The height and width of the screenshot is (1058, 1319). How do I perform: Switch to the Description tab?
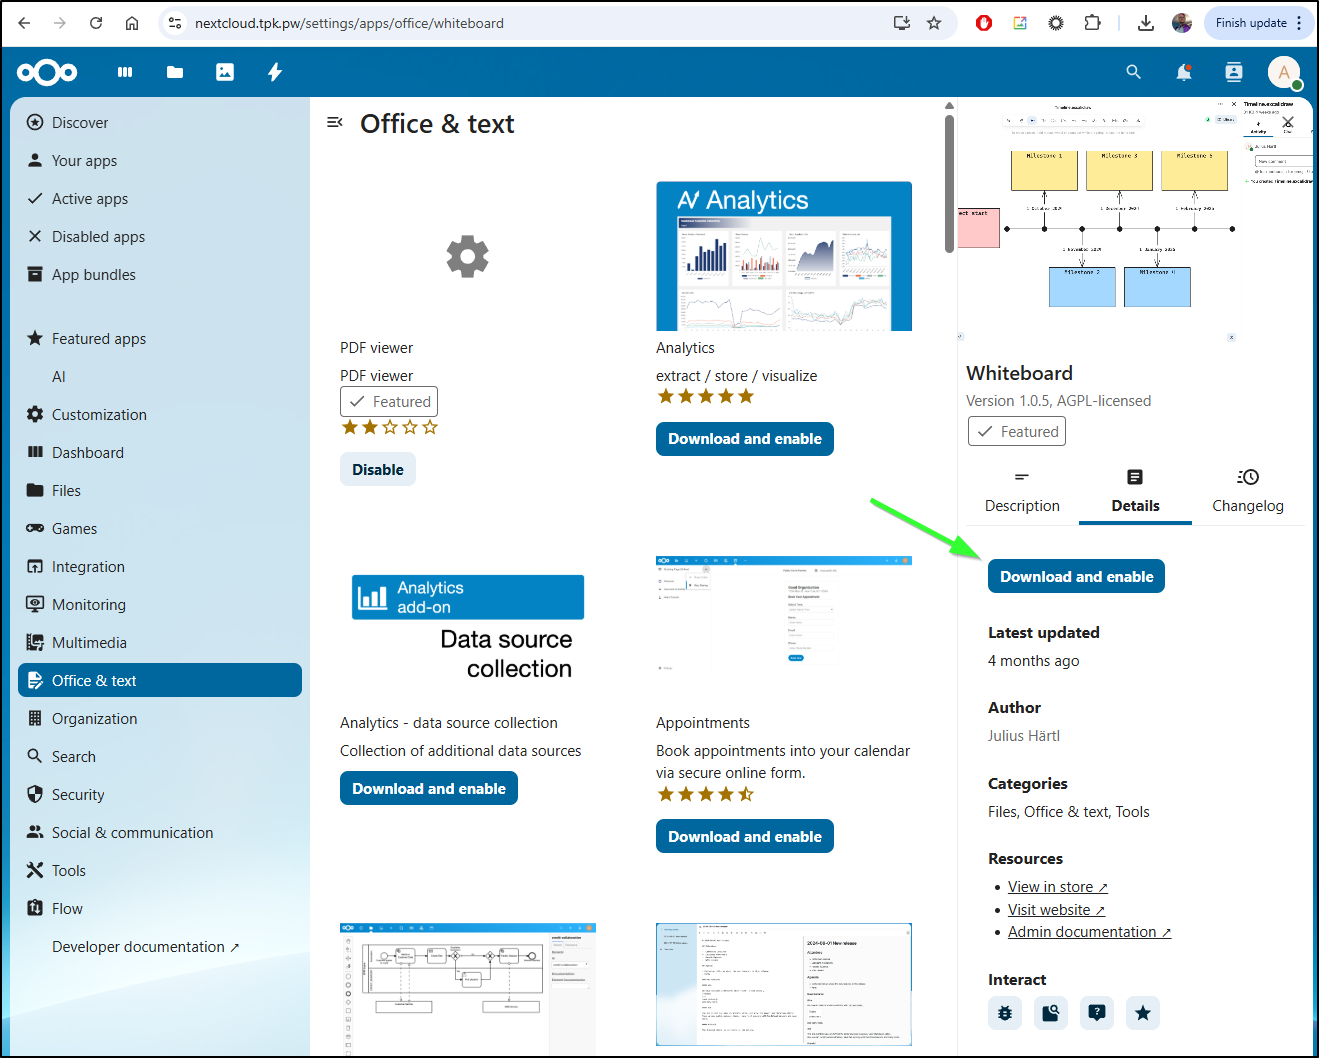(x=1022, y=491)
